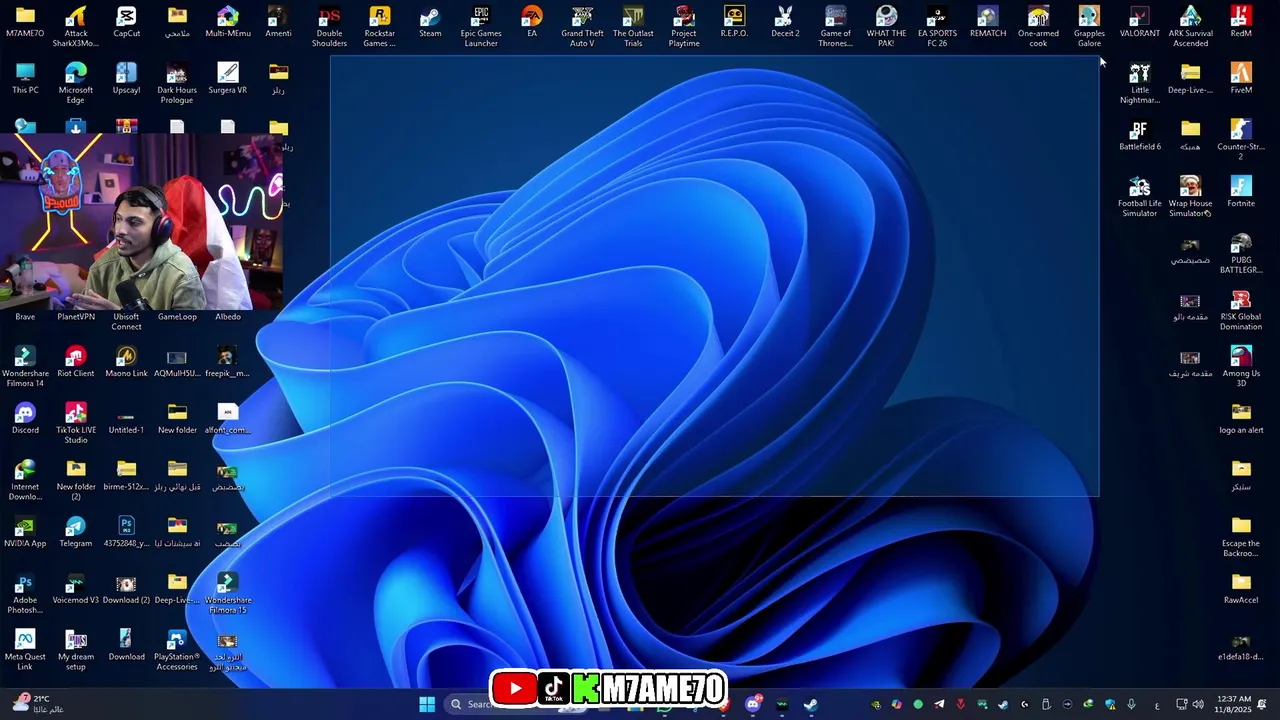Open Wrap House Simulator shortcut
Viewport: 1280px width, 720px height.
pyautogui.click(x=1190, y=197)
